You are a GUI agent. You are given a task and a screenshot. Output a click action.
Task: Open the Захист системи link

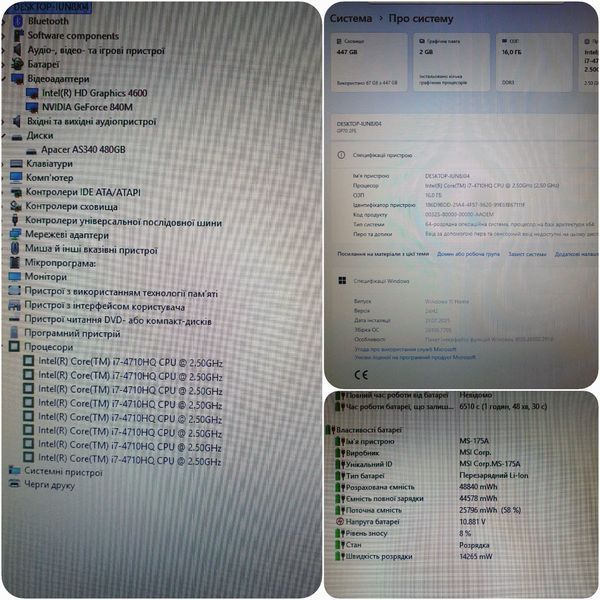coord(527,254)
